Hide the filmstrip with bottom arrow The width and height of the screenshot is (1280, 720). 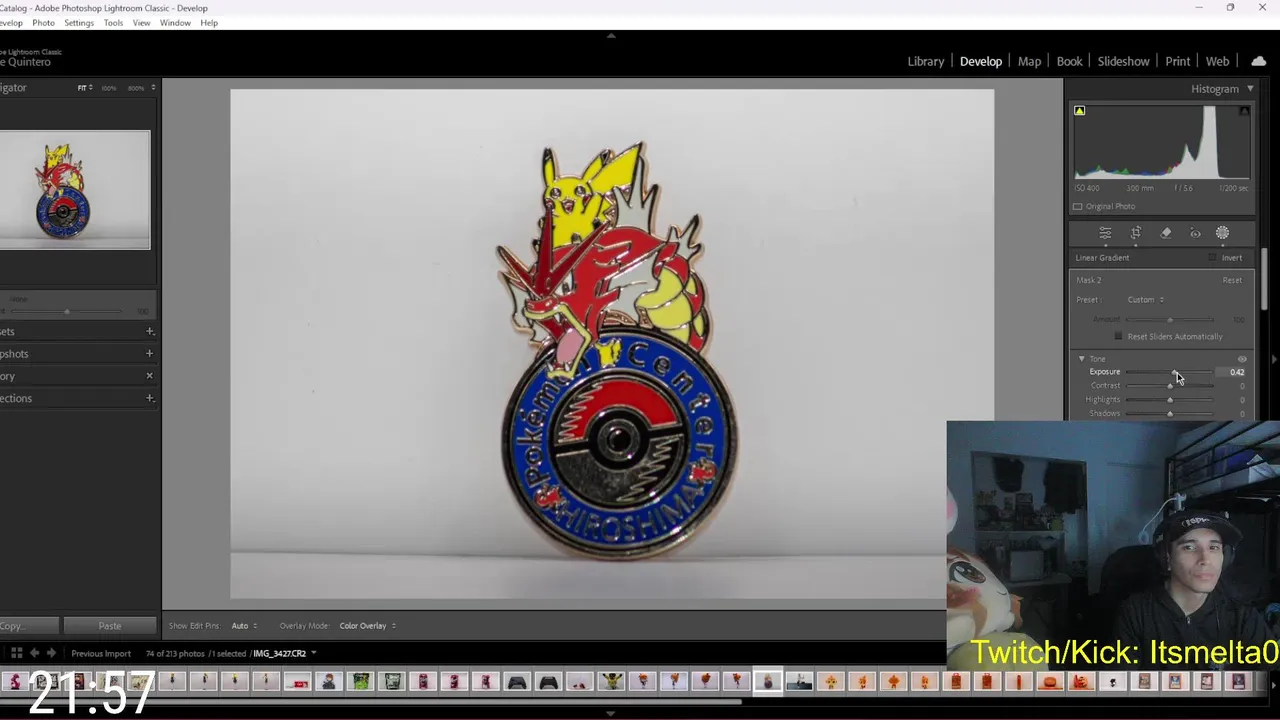click(611, 713)
